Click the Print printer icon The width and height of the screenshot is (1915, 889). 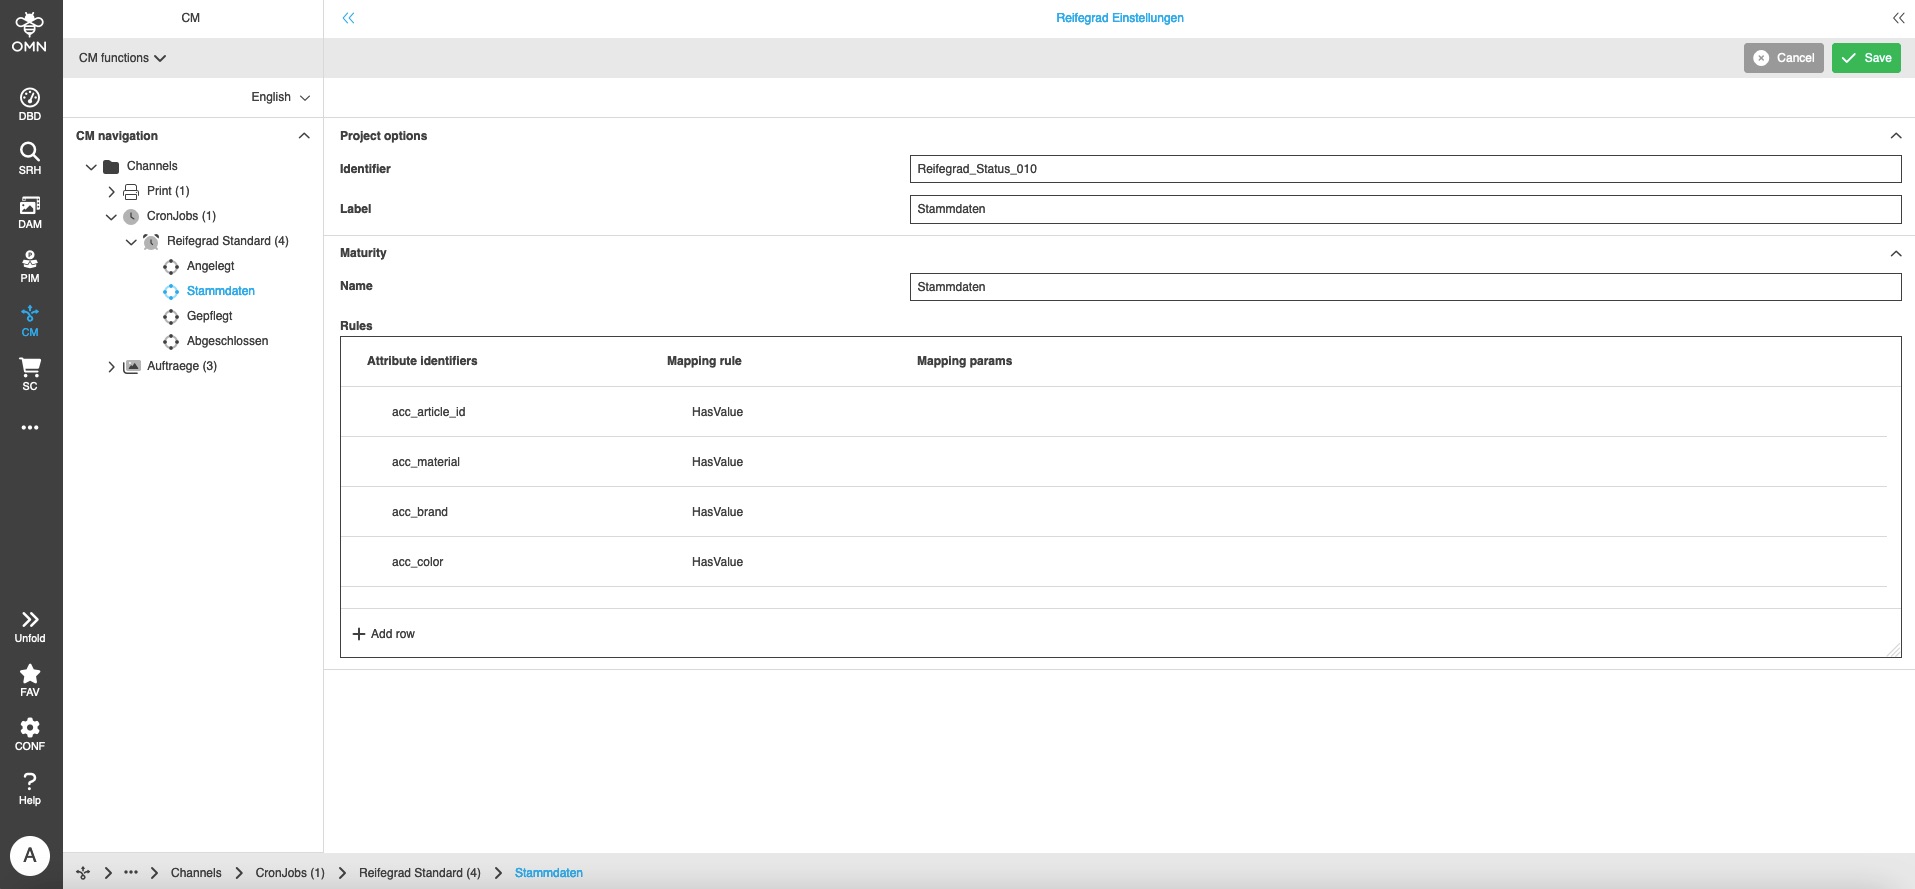click(x=131, y=192)
